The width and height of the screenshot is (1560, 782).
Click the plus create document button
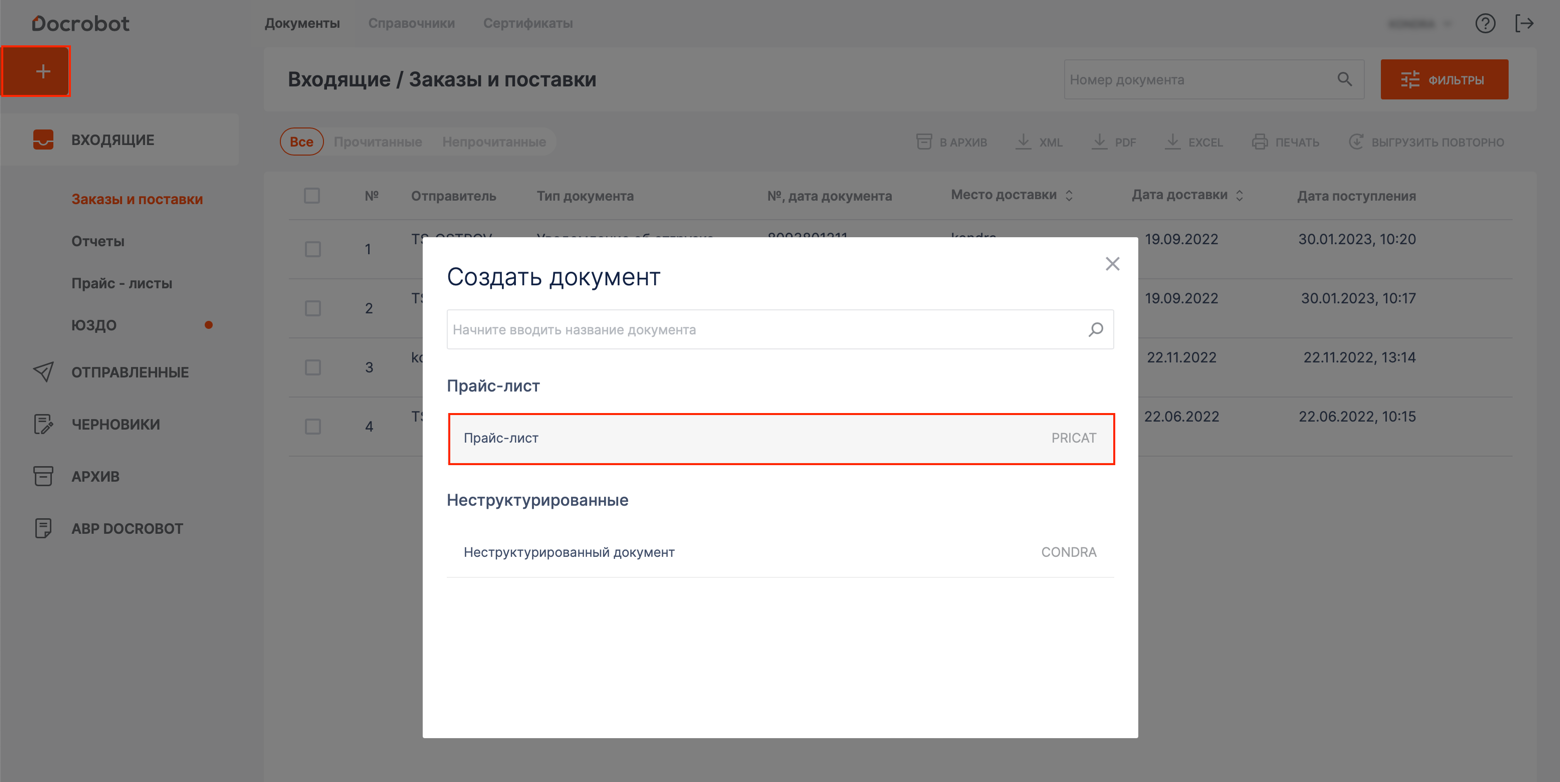[x=36, y=72]
